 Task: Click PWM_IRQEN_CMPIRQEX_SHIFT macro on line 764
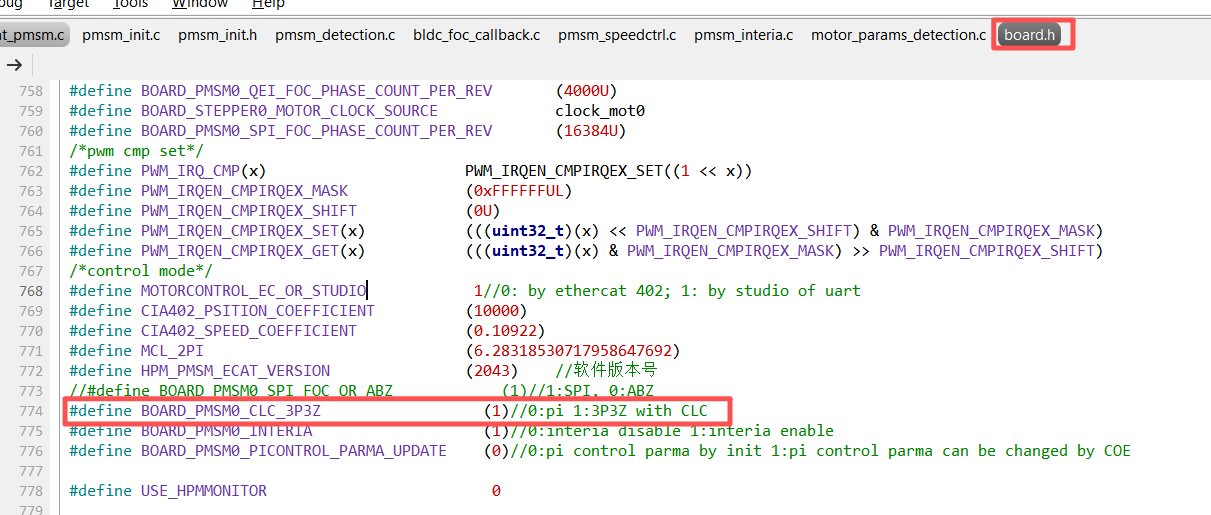click(x=248, y=211)
